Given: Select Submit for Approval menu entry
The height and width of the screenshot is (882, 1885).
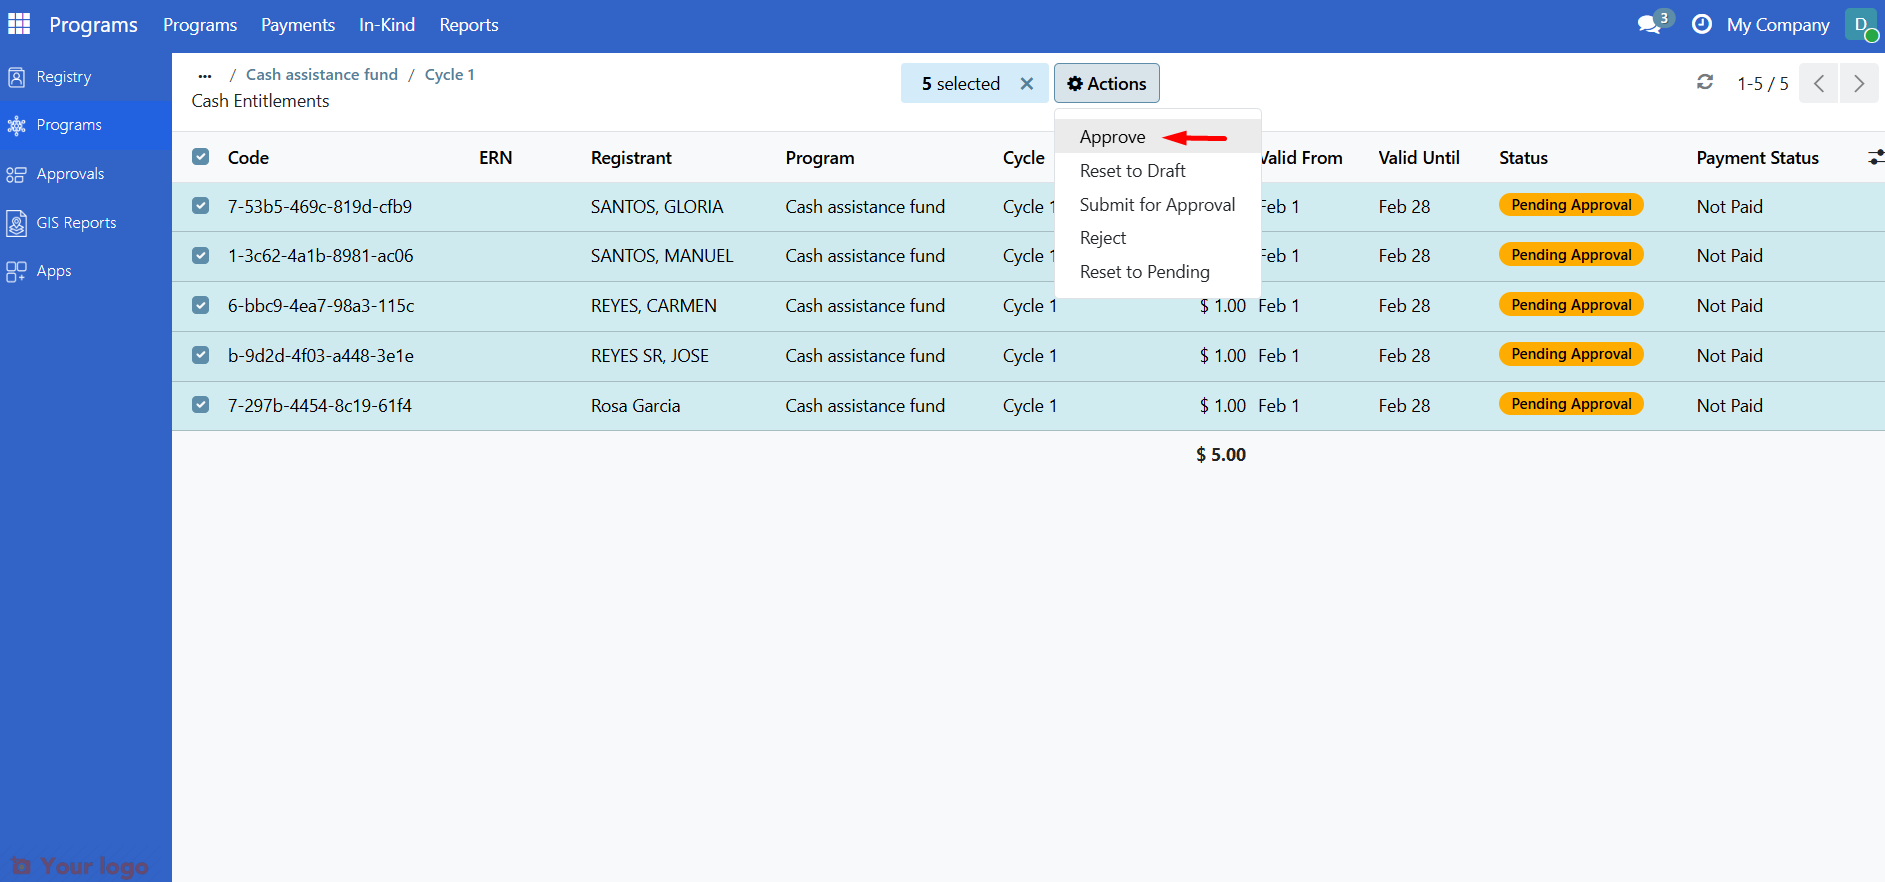Looking at the screenshot, I should pos(1157,205).
